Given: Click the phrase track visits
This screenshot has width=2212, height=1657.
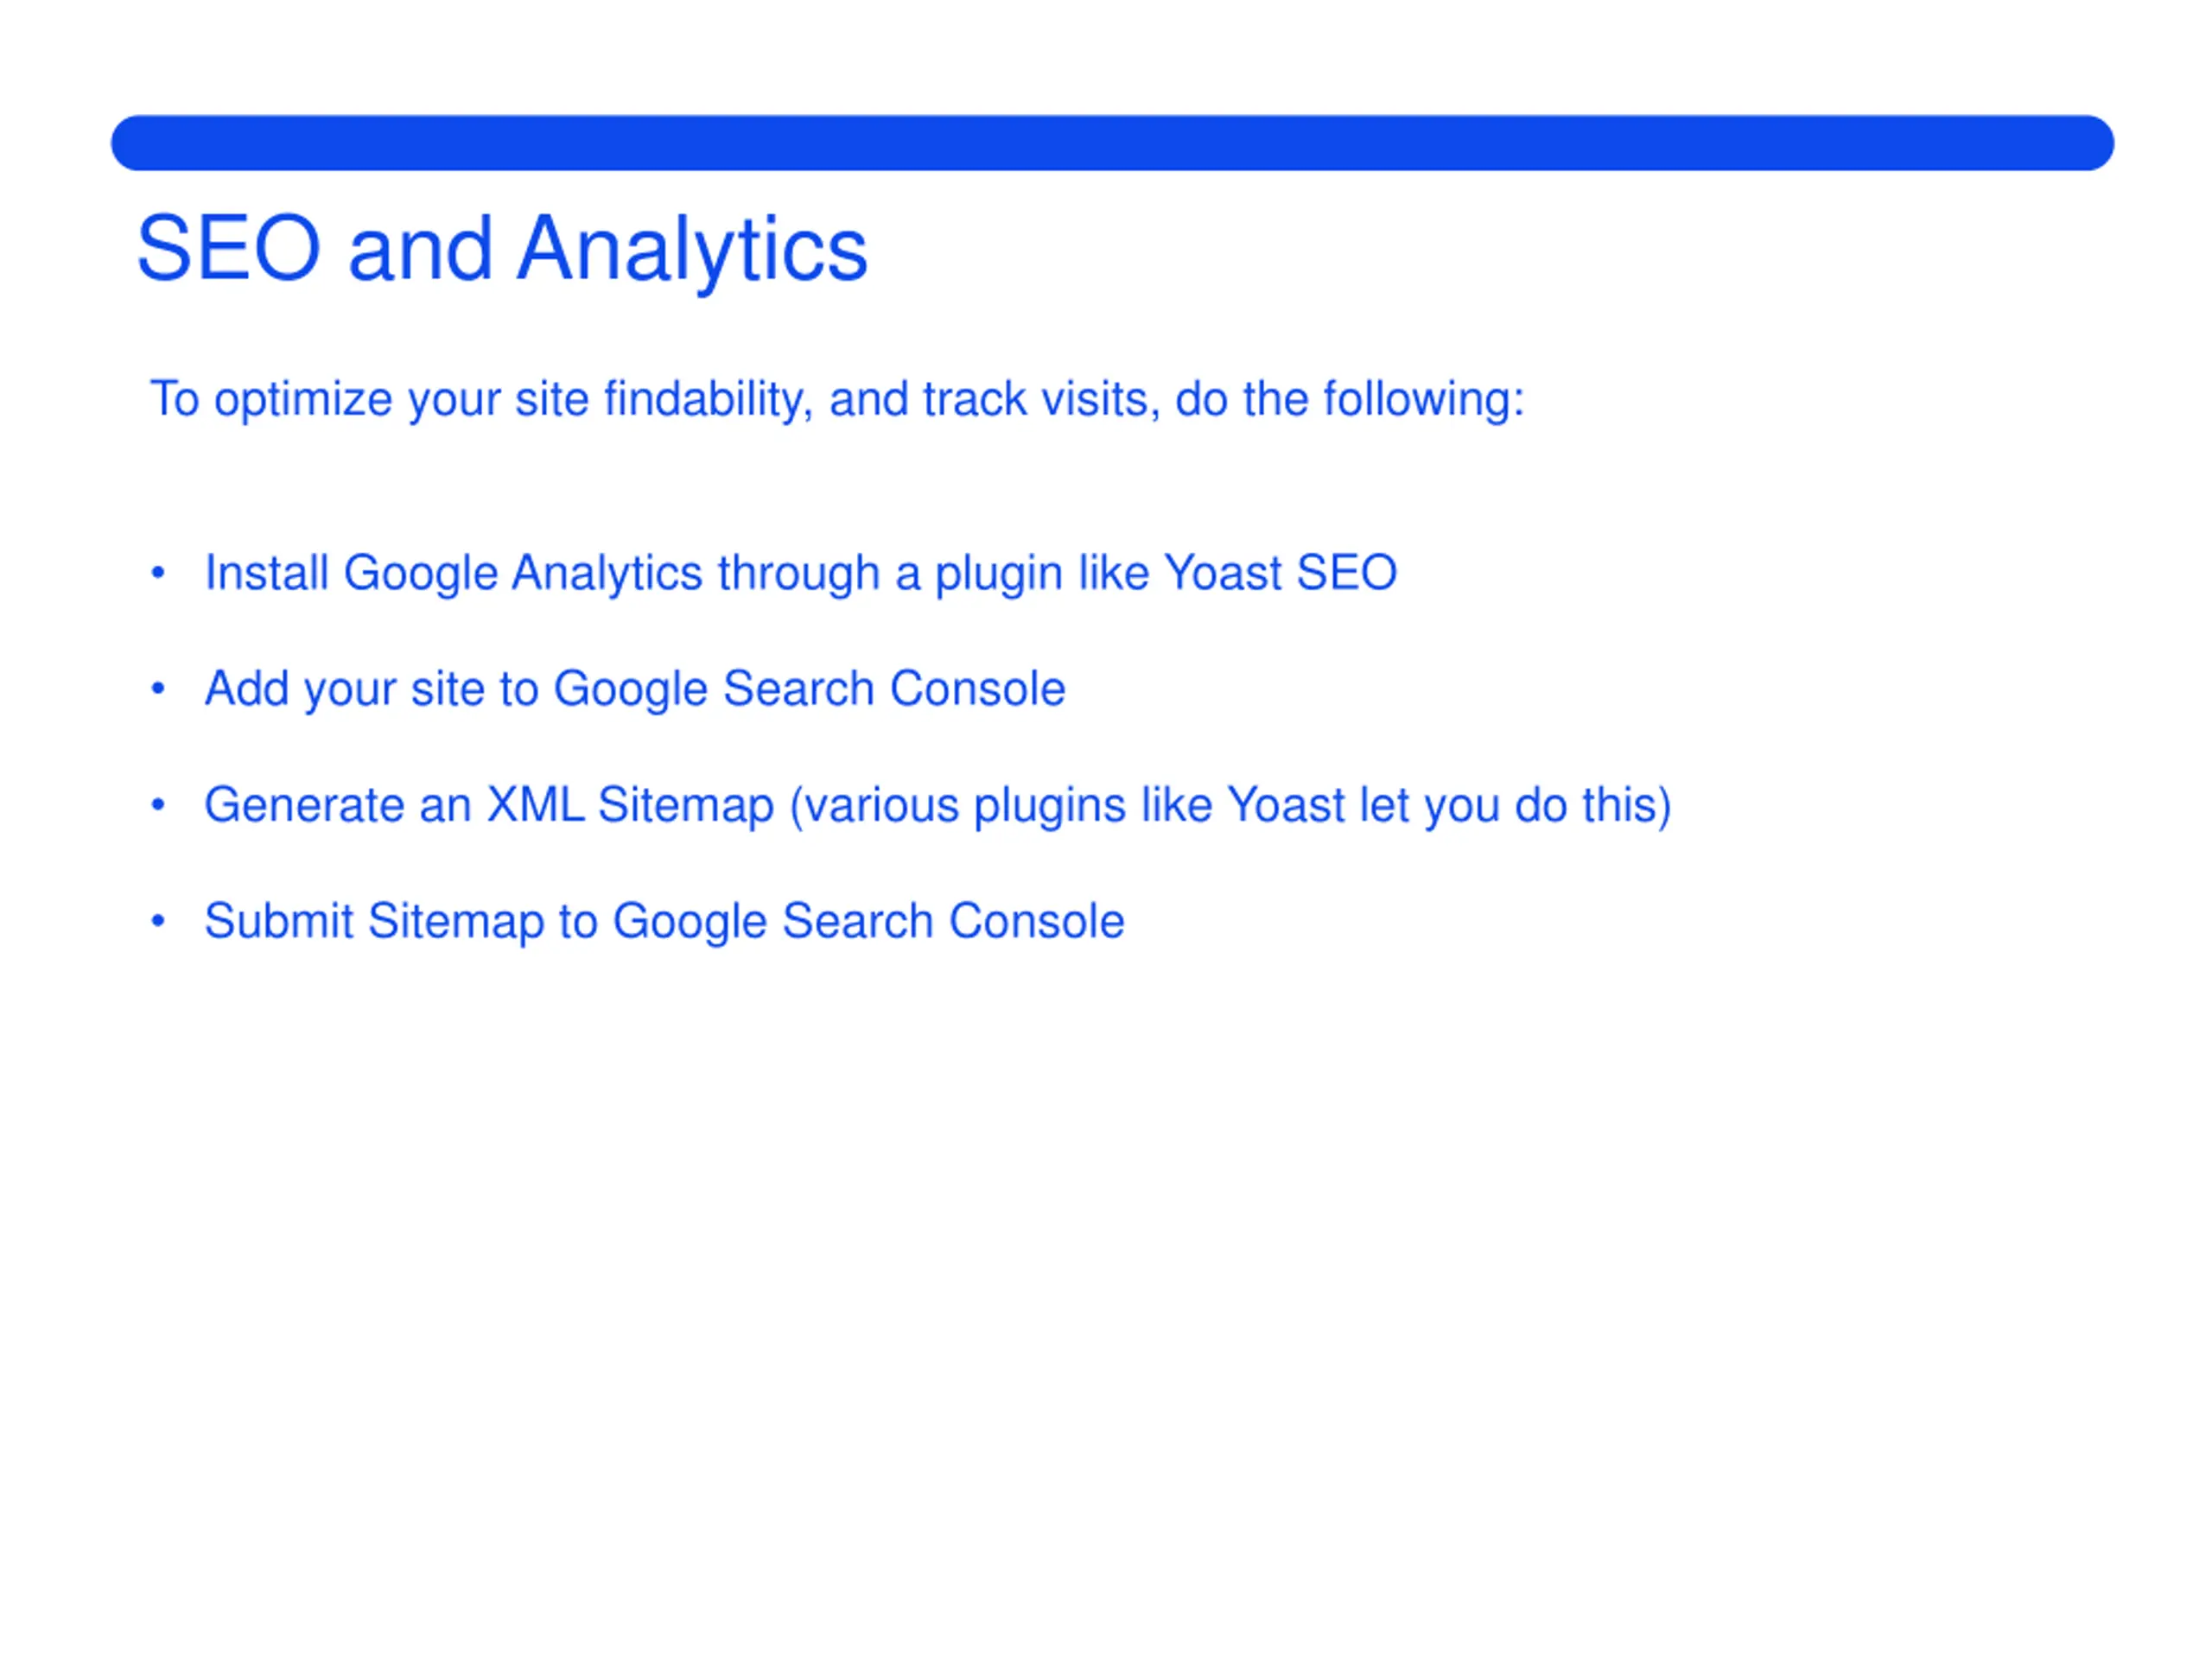Looking at the screenshot, I should pyautogui.click(x=1040, y=400).
